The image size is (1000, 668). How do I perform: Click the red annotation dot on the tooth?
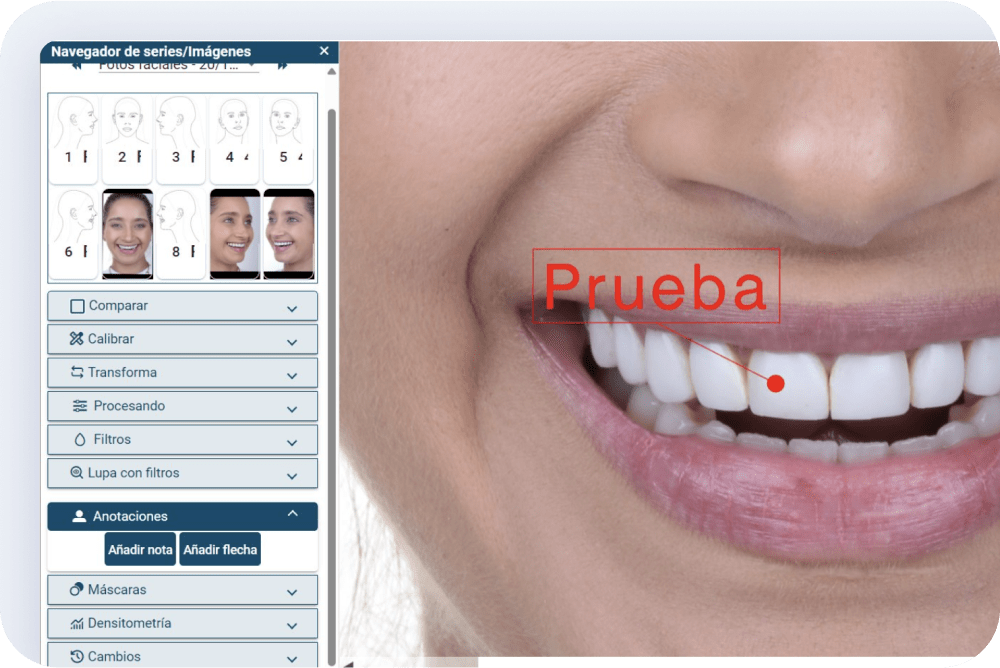tap(776, 383)
